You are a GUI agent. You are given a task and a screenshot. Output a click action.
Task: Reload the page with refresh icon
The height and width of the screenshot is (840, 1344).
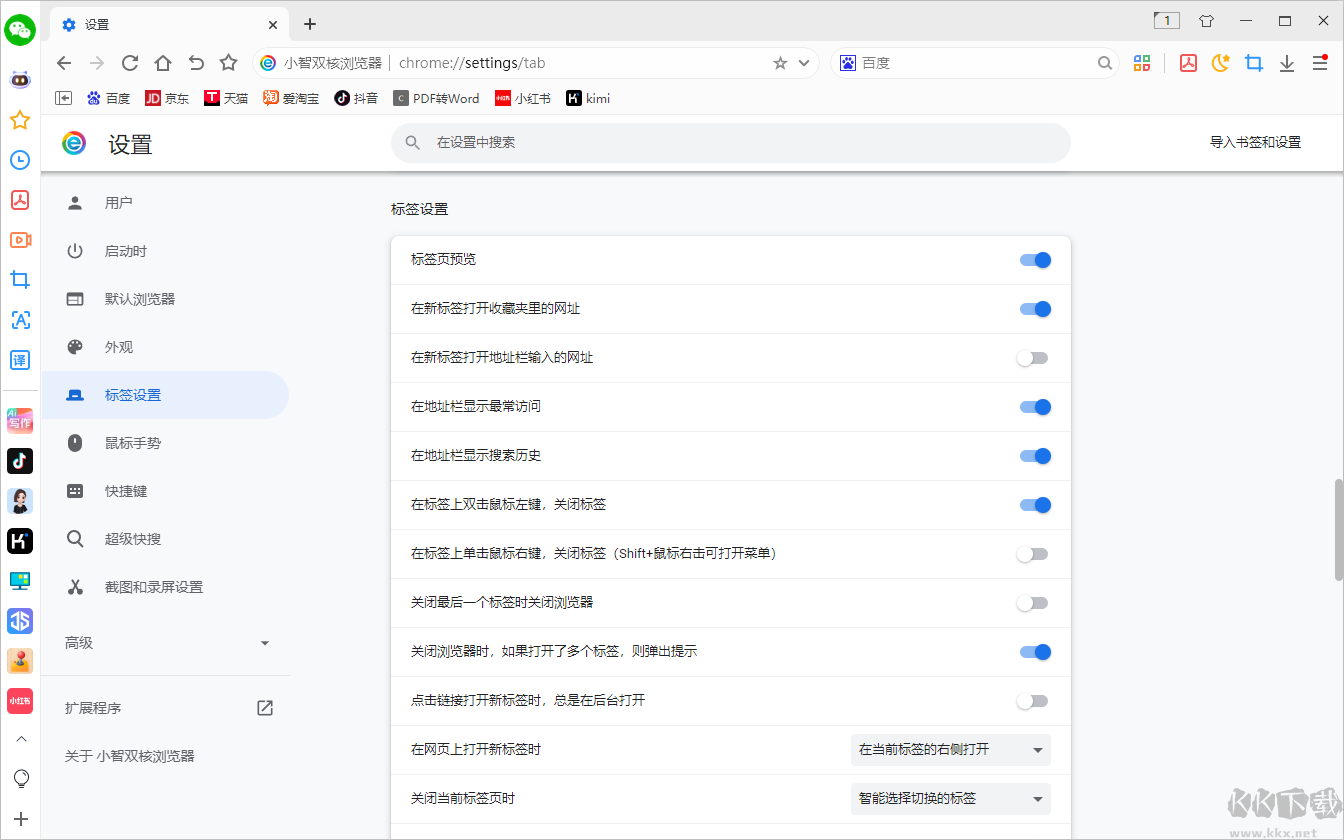click(x=130, y=63)
